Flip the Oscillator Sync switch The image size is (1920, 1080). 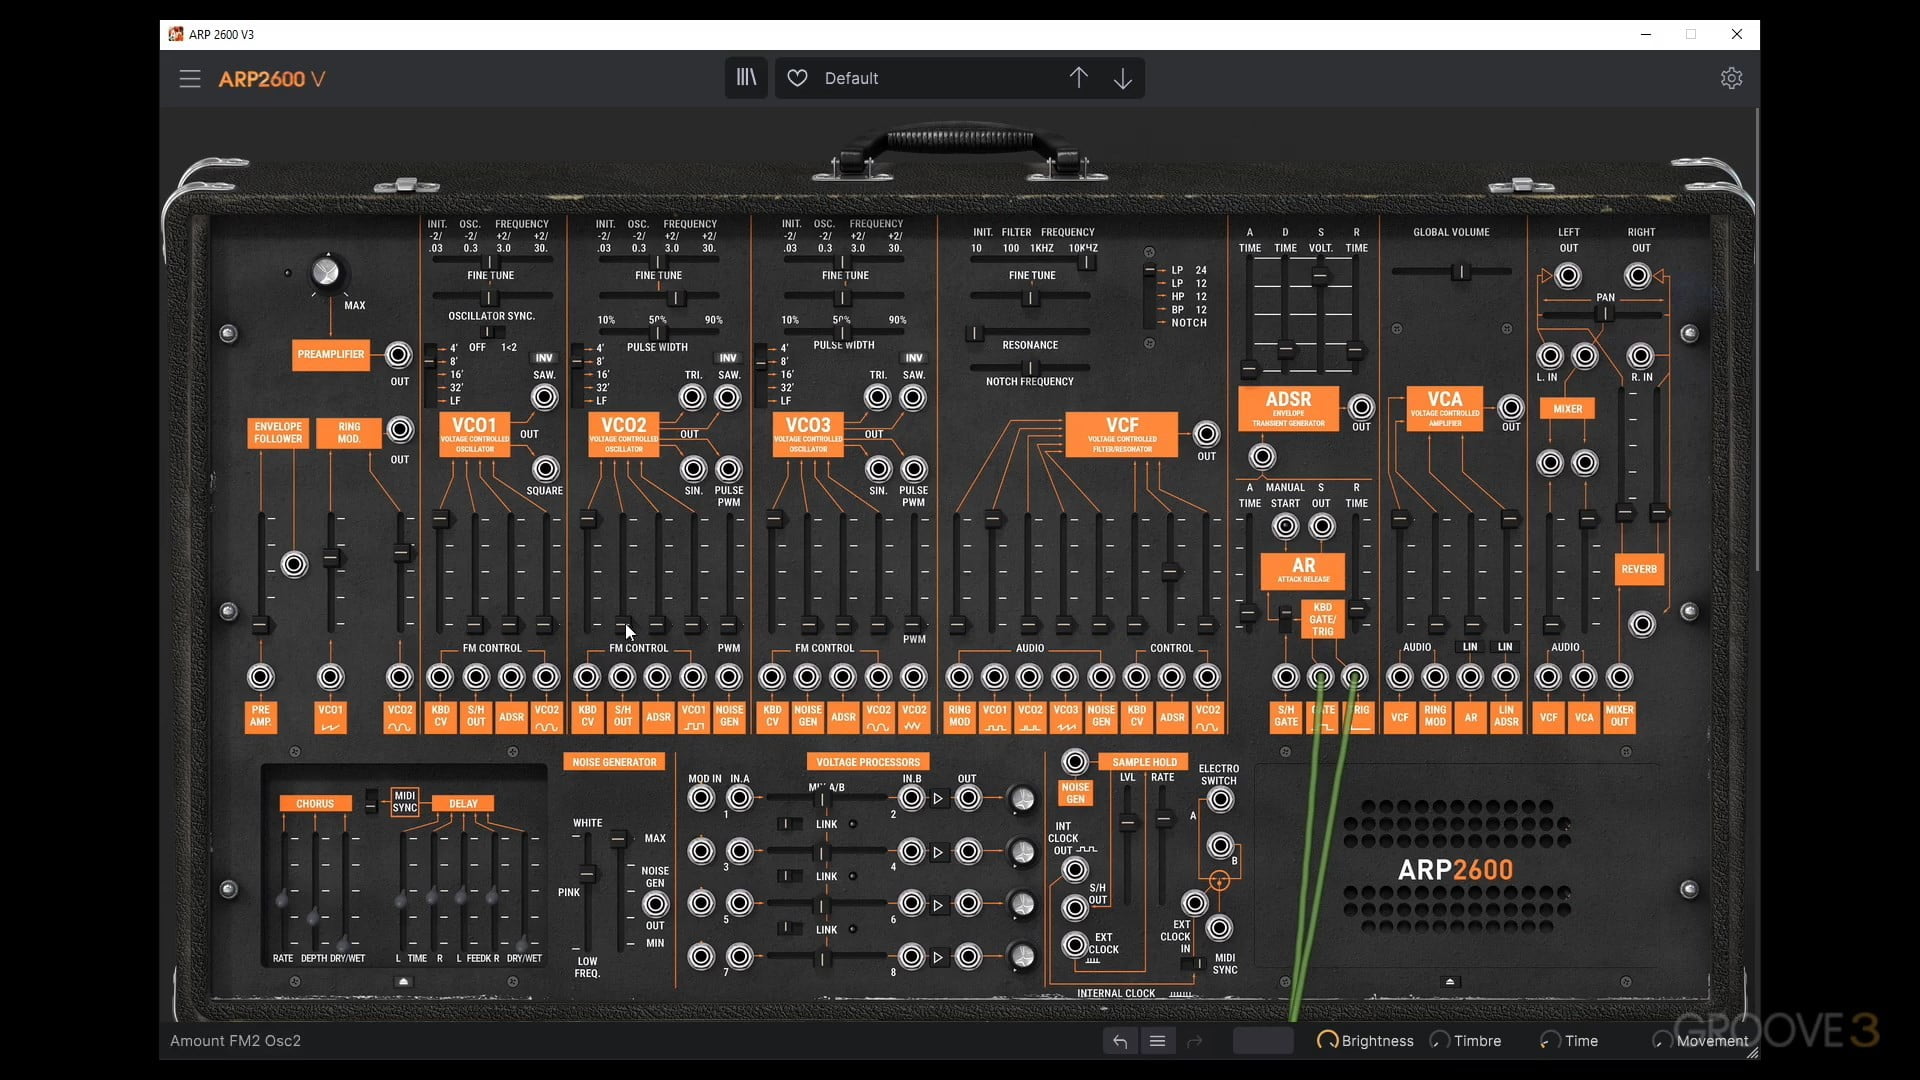tap(490, 332)
